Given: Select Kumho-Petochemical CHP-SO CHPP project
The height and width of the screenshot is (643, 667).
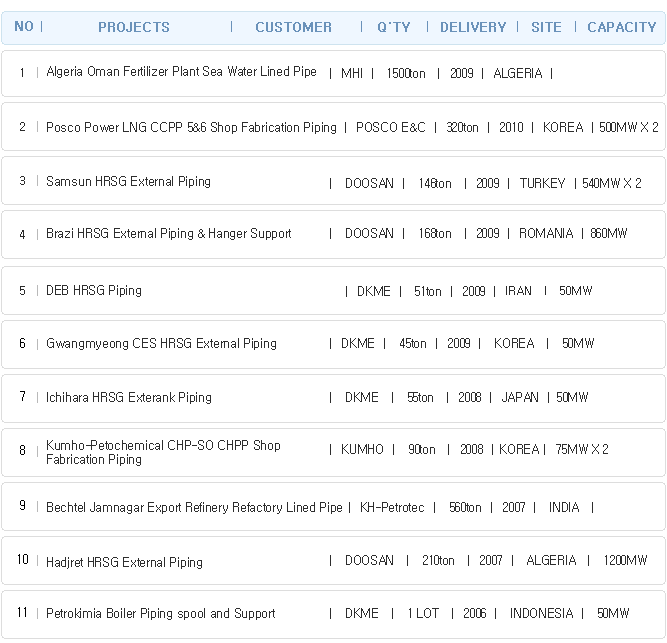Looking at the screenshot, I should pyautogui.click(x=334, y=452).
